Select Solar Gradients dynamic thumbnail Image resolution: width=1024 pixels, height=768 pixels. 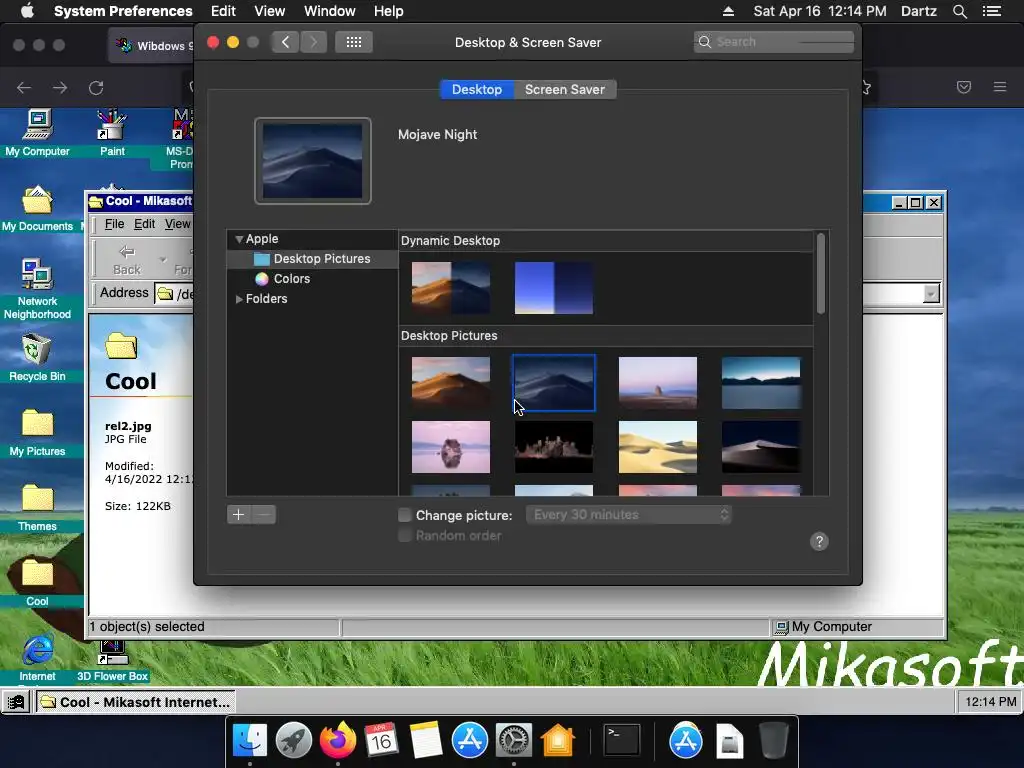pos(554,288)
